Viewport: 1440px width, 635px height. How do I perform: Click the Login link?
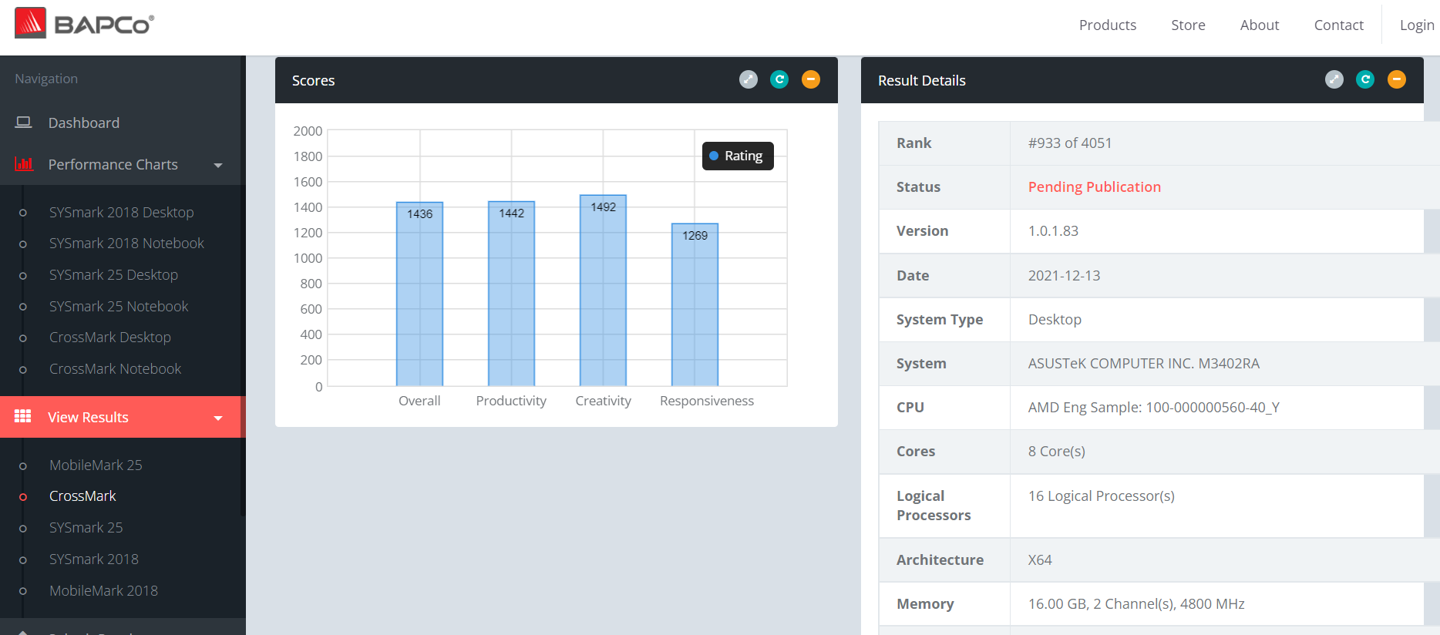click(x=1416, y=25)
